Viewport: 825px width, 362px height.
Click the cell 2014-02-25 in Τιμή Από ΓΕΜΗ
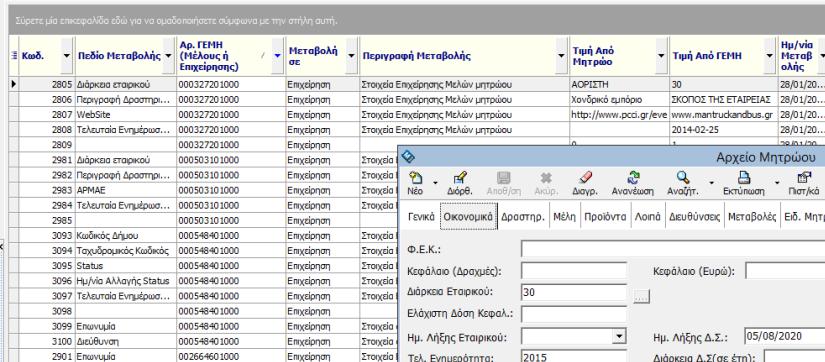pos(723,129)
